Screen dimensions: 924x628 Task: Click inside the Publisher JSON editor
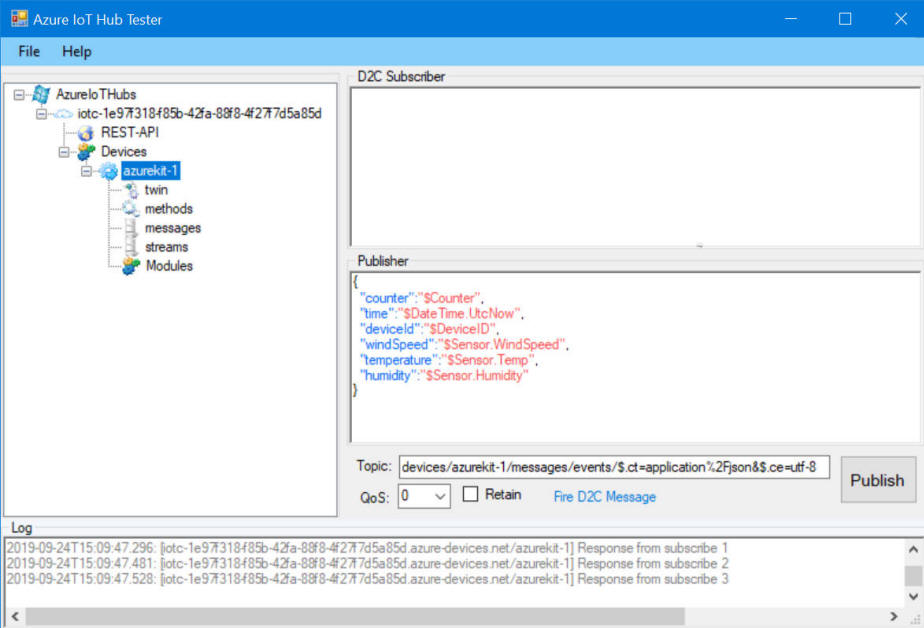click(635, 357)
